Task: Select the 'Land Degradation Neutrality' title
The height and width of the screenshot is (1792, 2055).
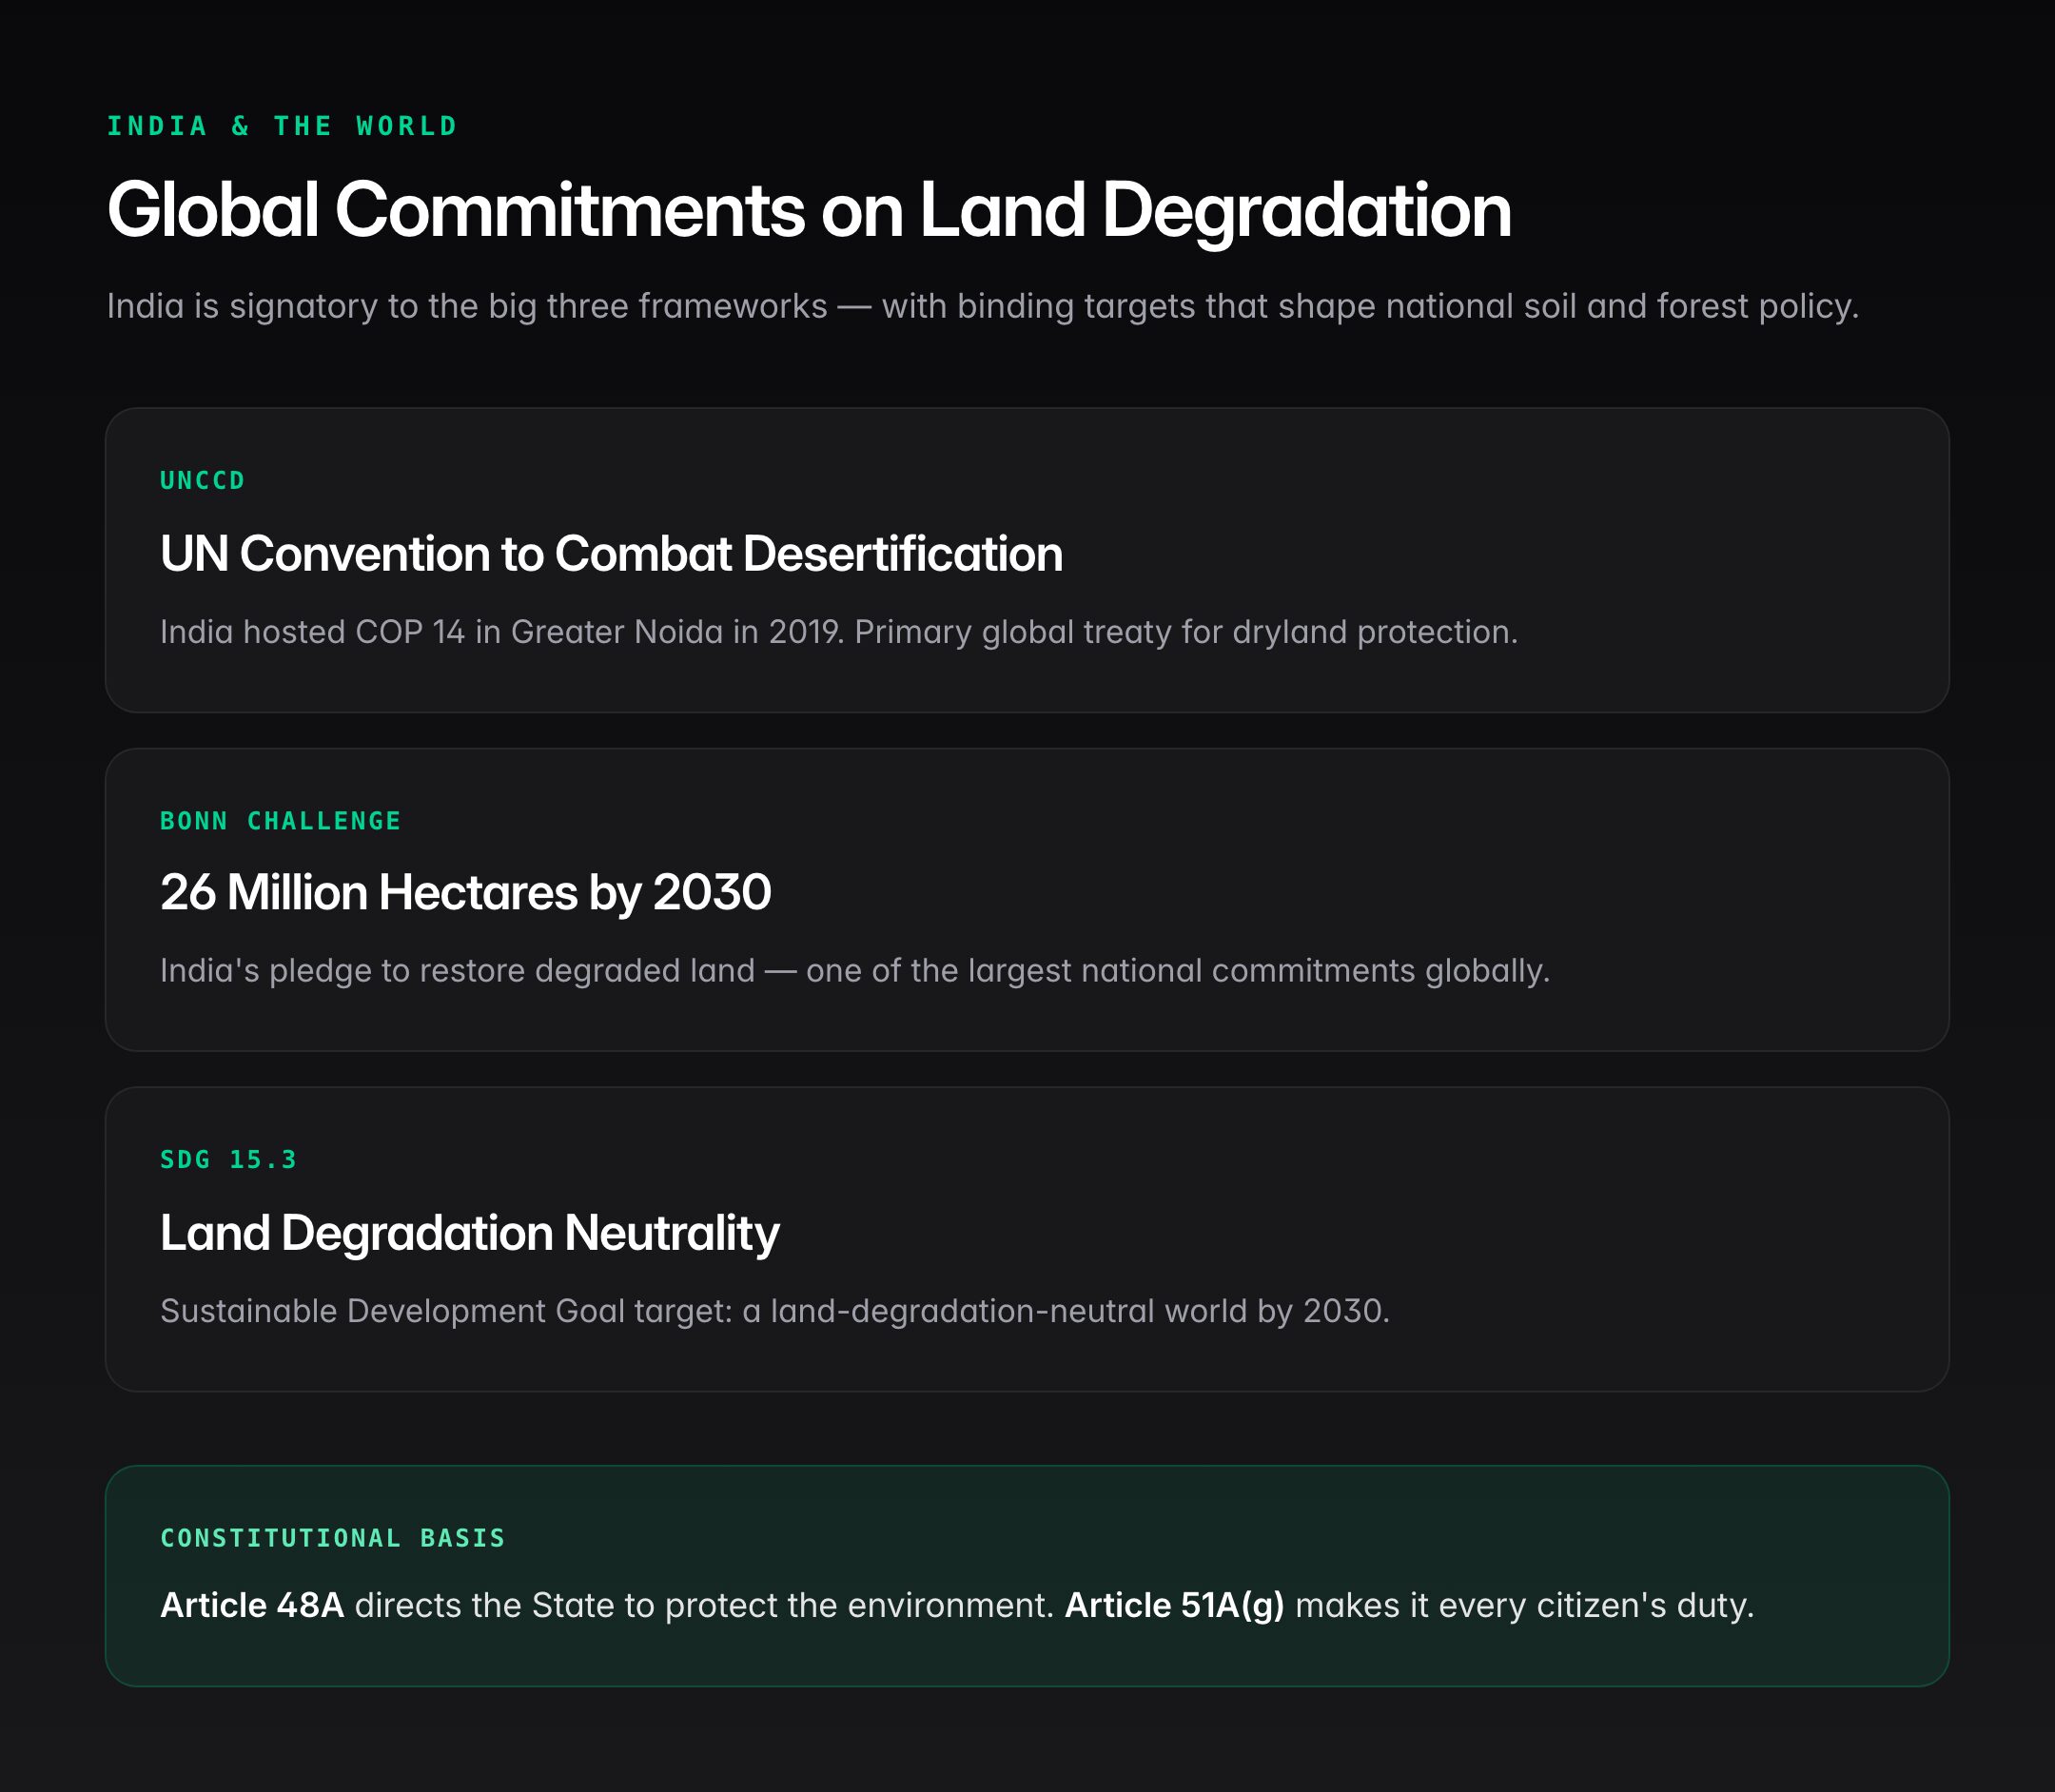Action: pyautogui.click(x=470, y=1233)
